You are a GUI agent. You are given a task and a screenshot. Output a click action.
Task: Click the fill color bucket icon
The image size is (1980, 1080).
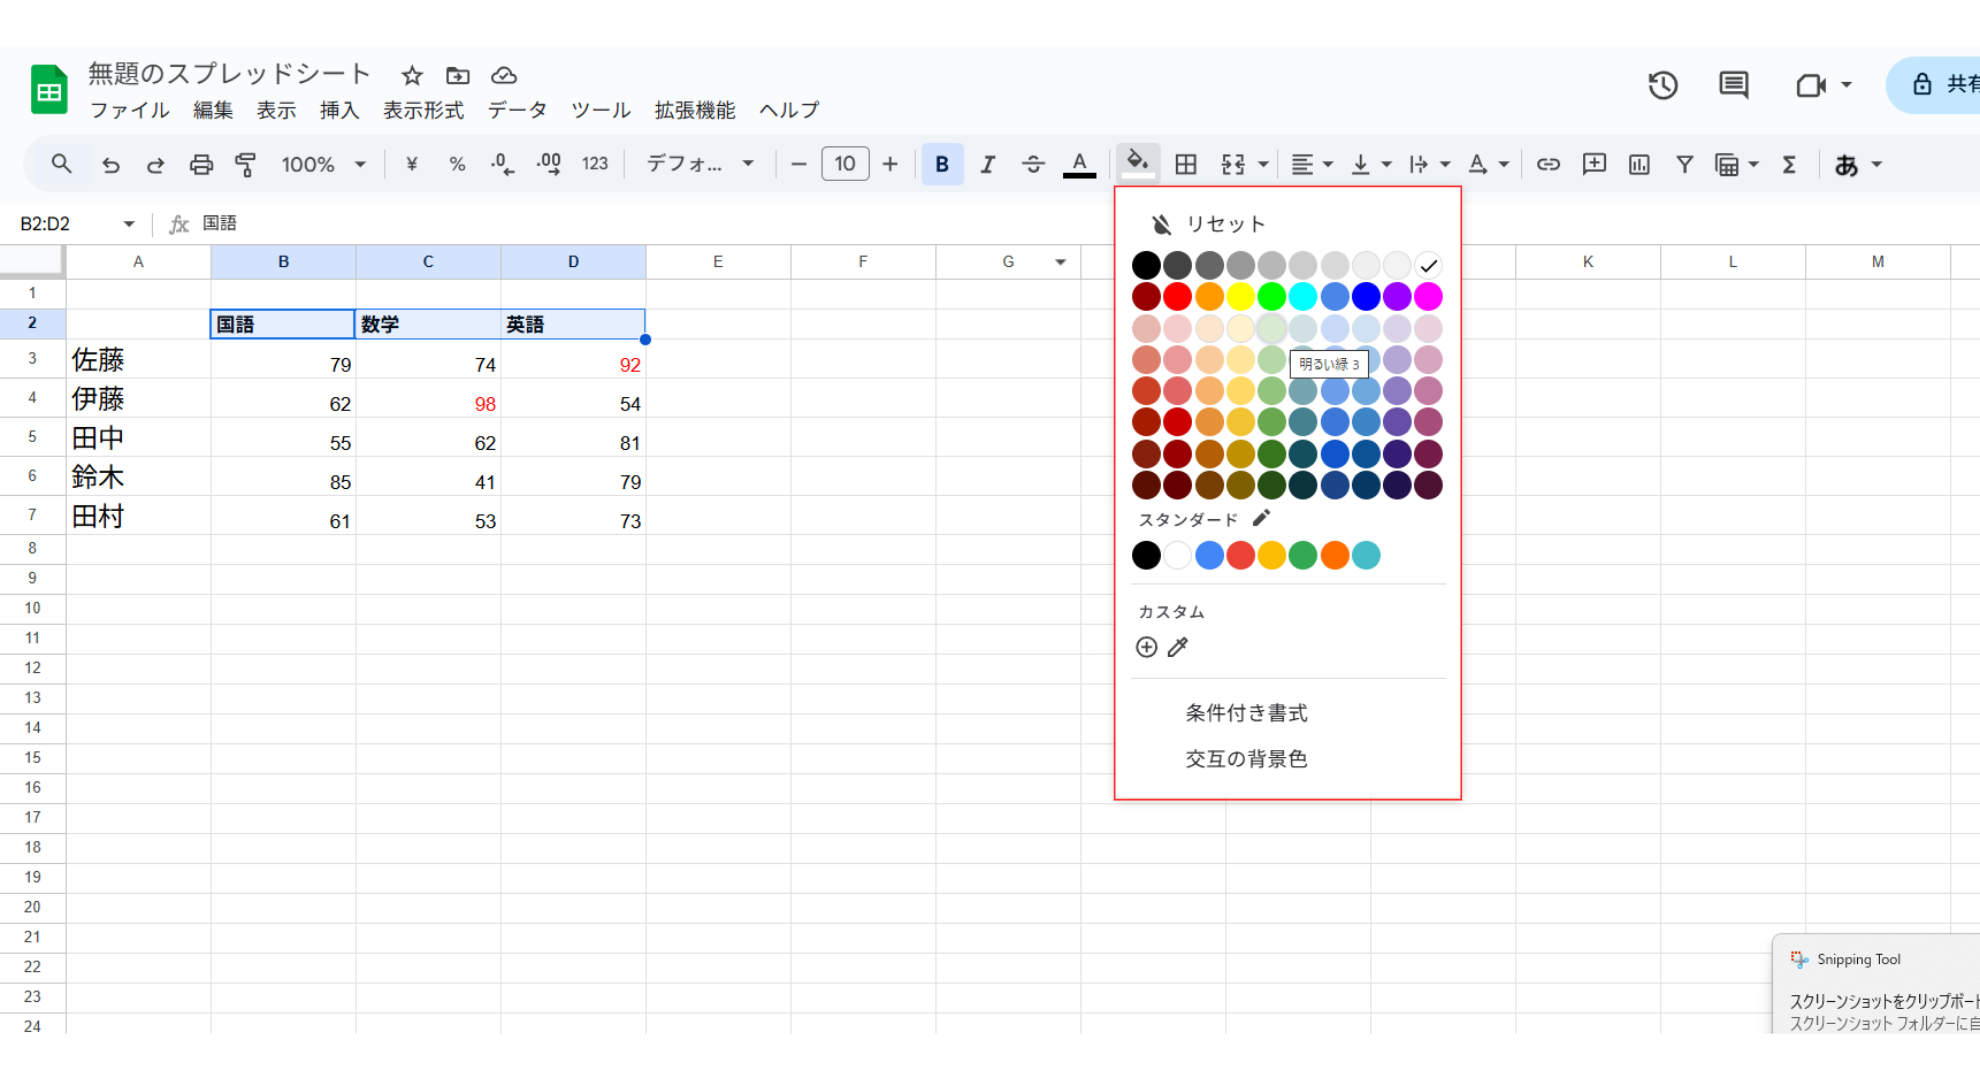coord(1137,163)
